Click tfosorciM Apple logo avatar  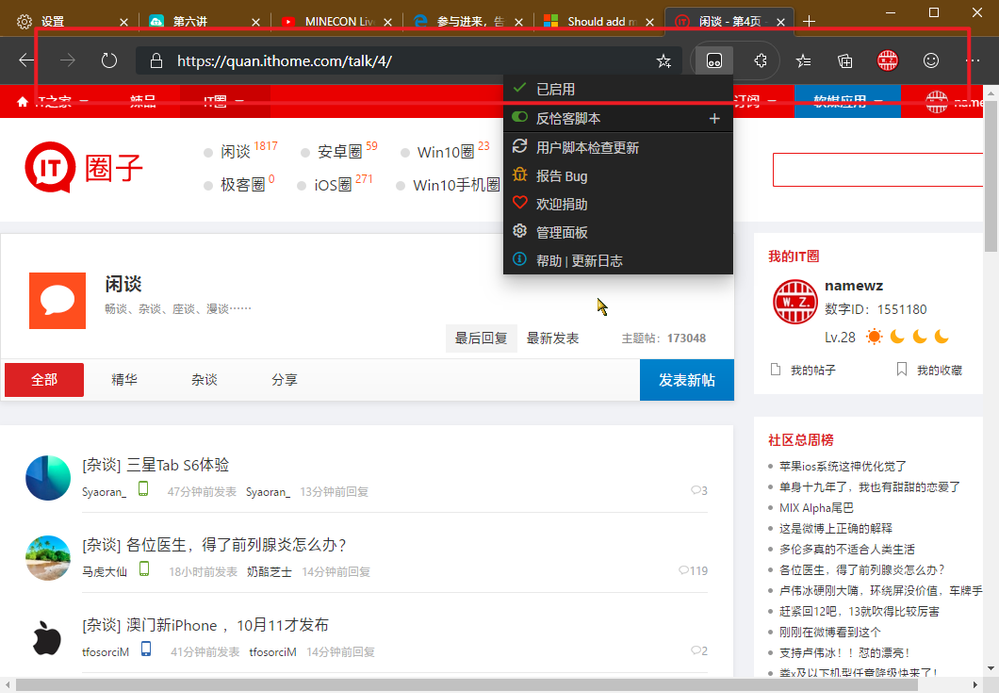(48, 638)
